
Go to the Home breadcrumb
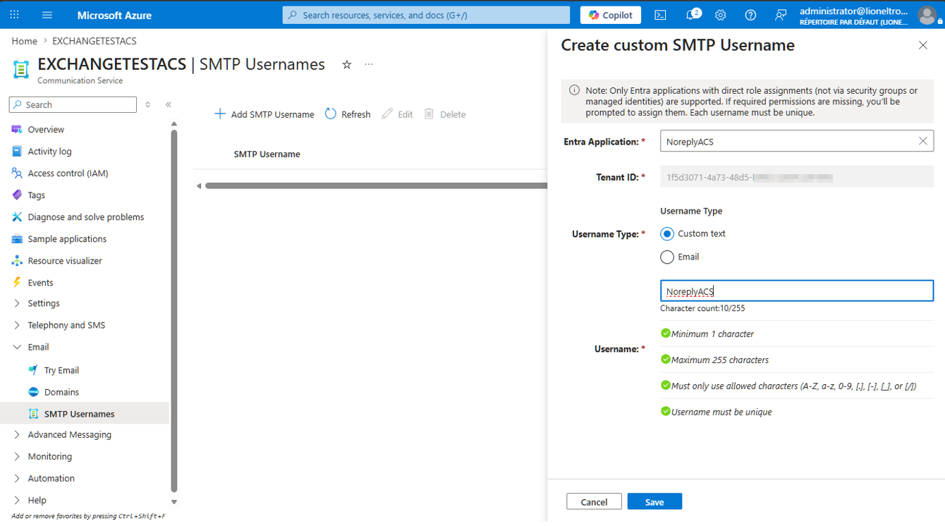click(24, 41)
